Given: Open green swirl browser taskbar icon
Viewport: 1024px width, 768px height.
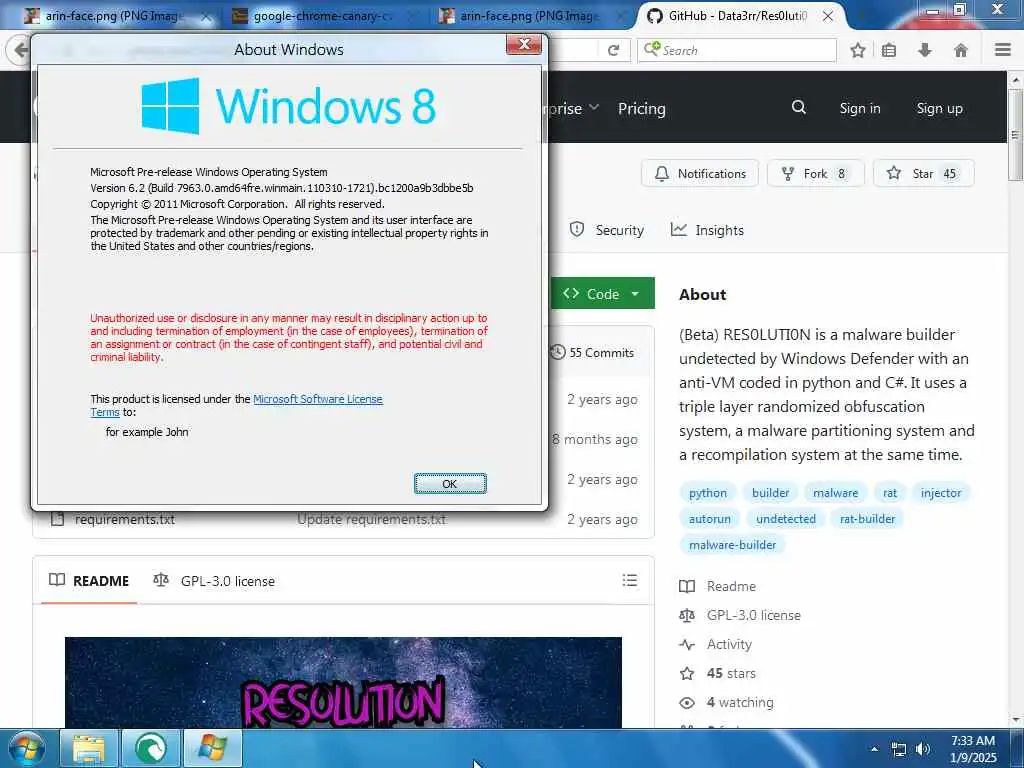Looking at the screenshot, I should (151, 749).
